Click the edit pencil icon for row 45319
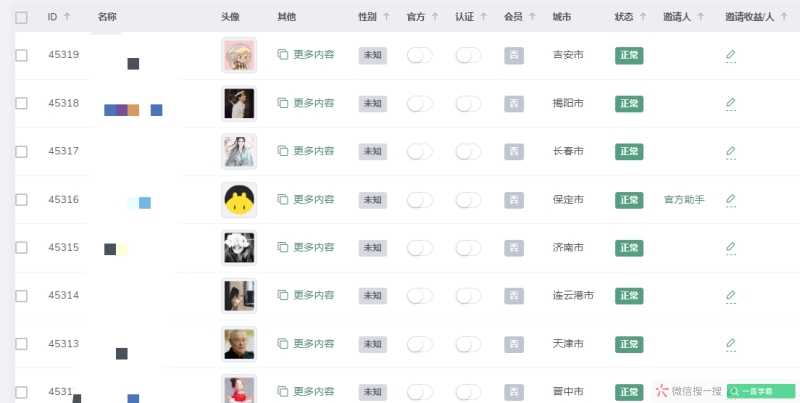This screenshot has width=800, height=403. [x=730, y=55]
